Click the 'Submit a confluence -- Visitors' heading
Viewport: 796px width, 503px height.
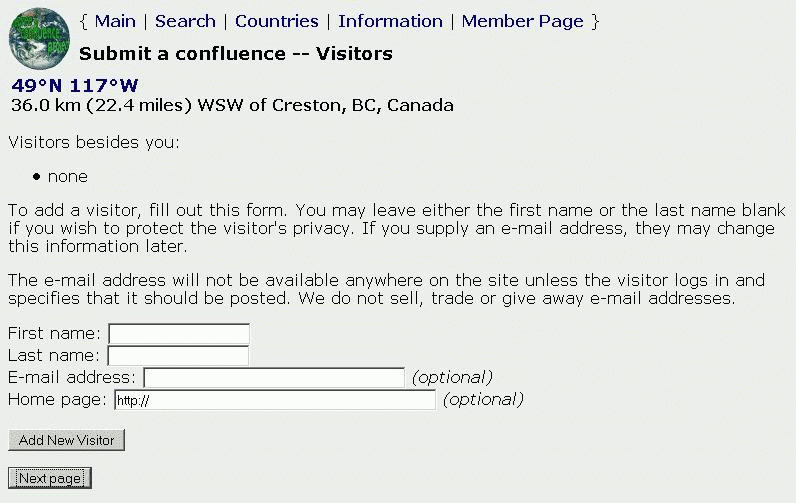point(236,53)
